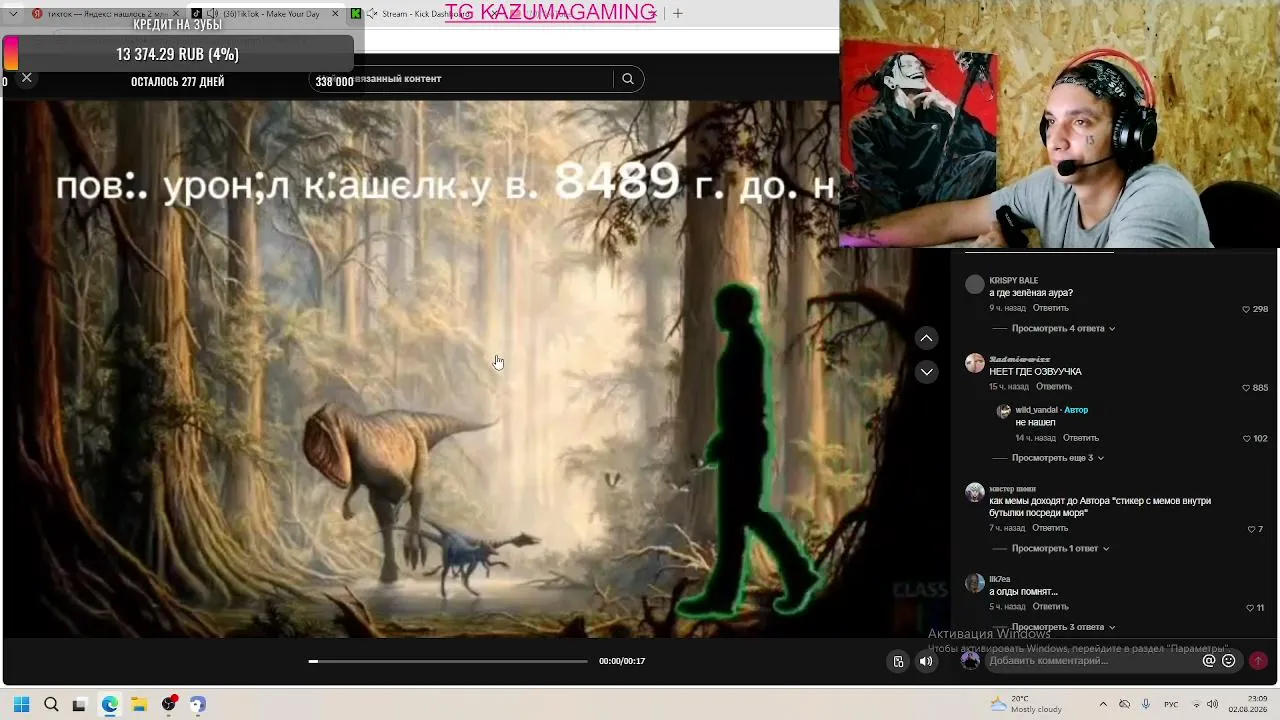Open a new browser tab with plus

[x=677, y=13]
